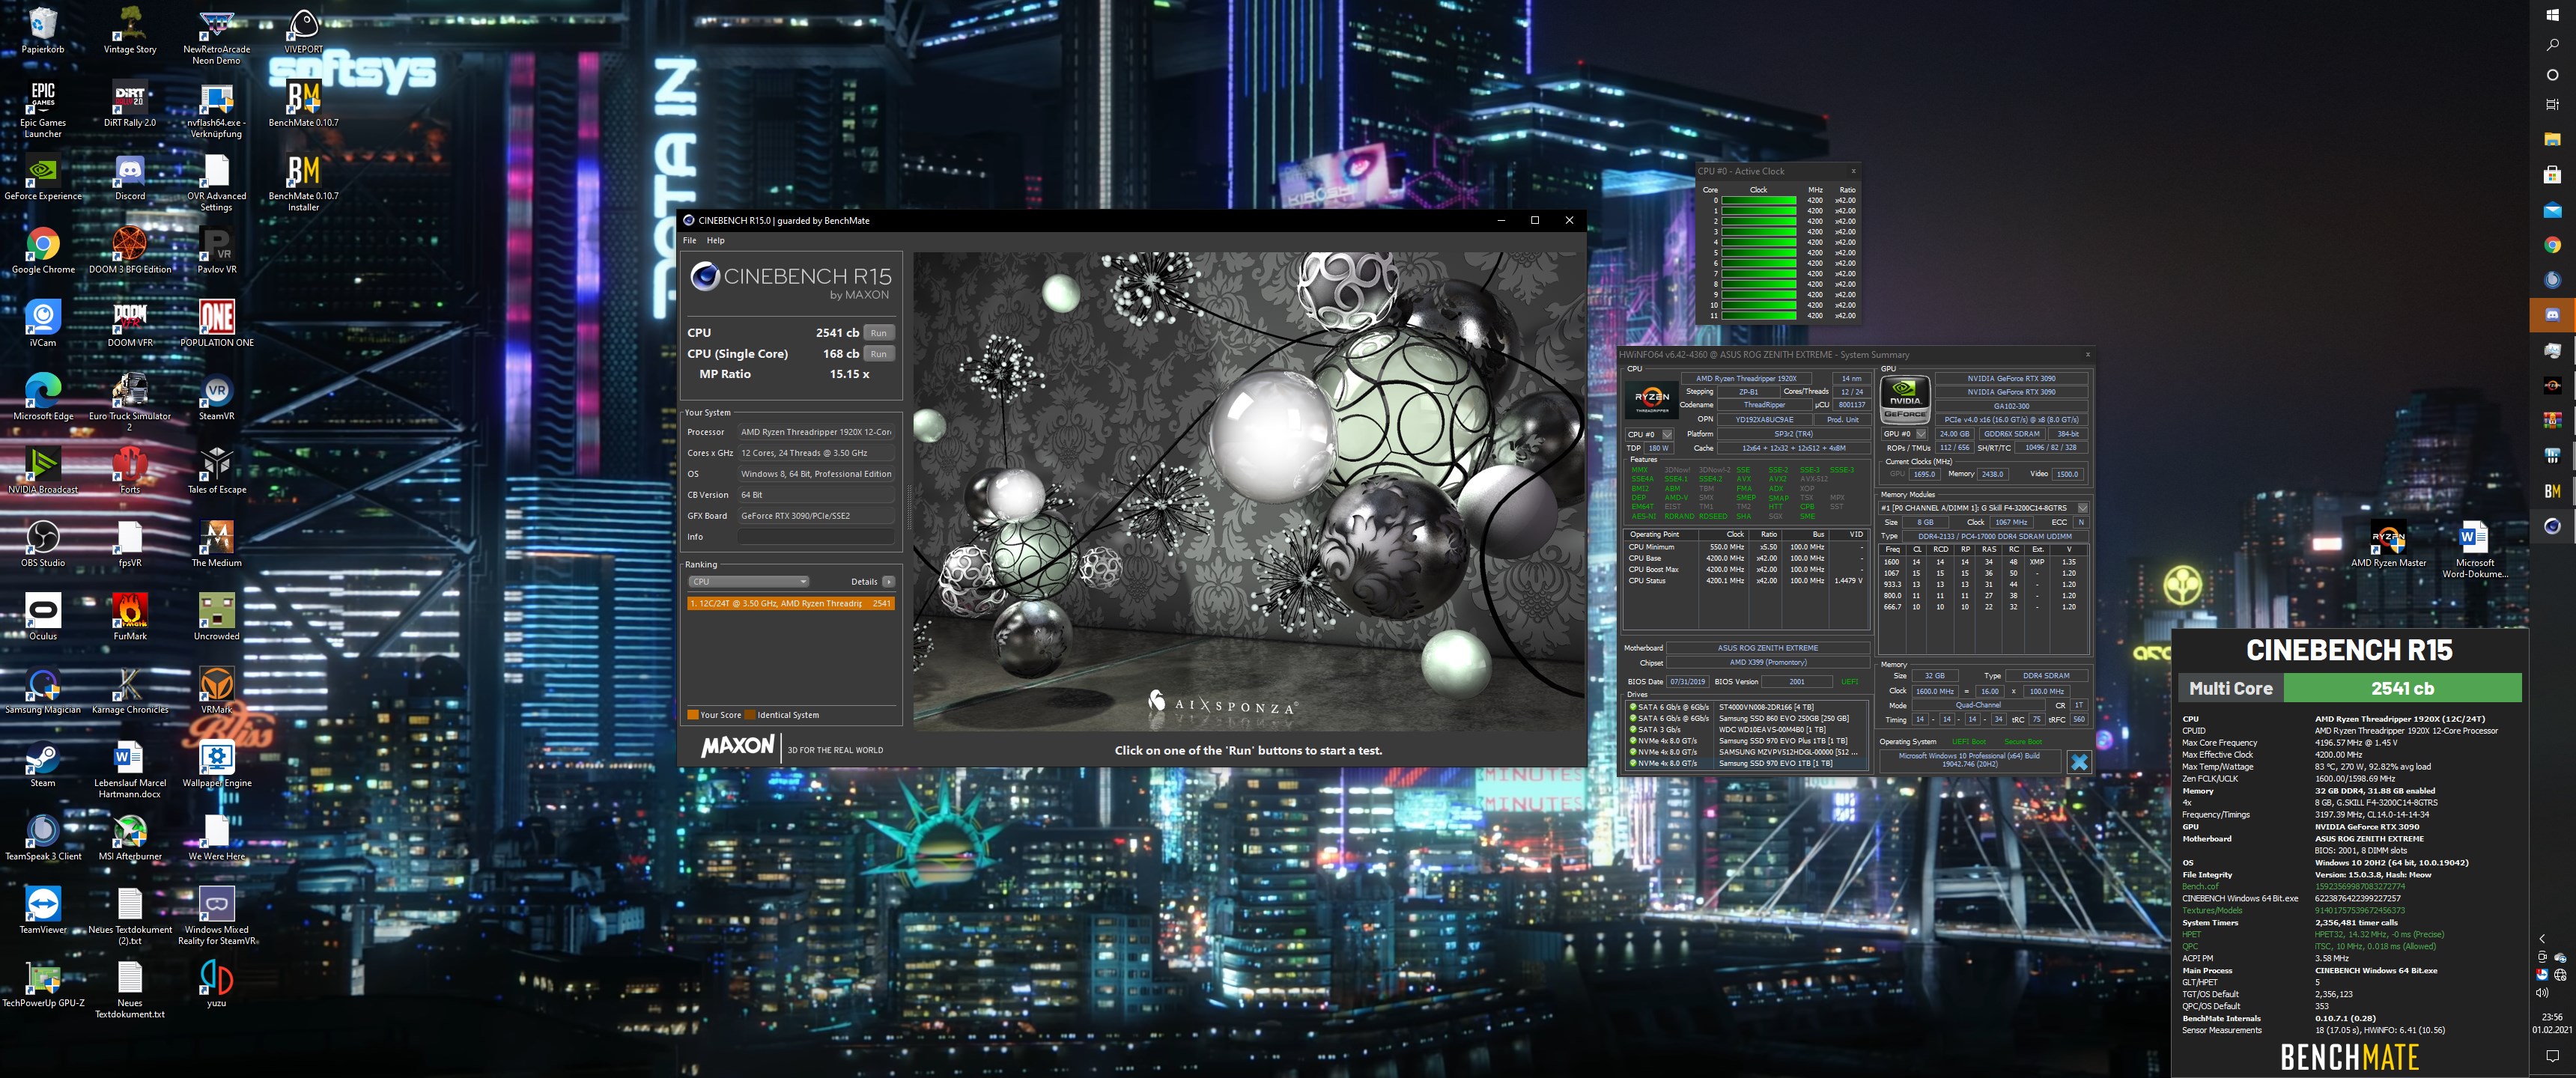Screen dimensions: 2576x1078
Task: Close HWiNFO summary with blue X button
Action: click(x=2079, y=762)
